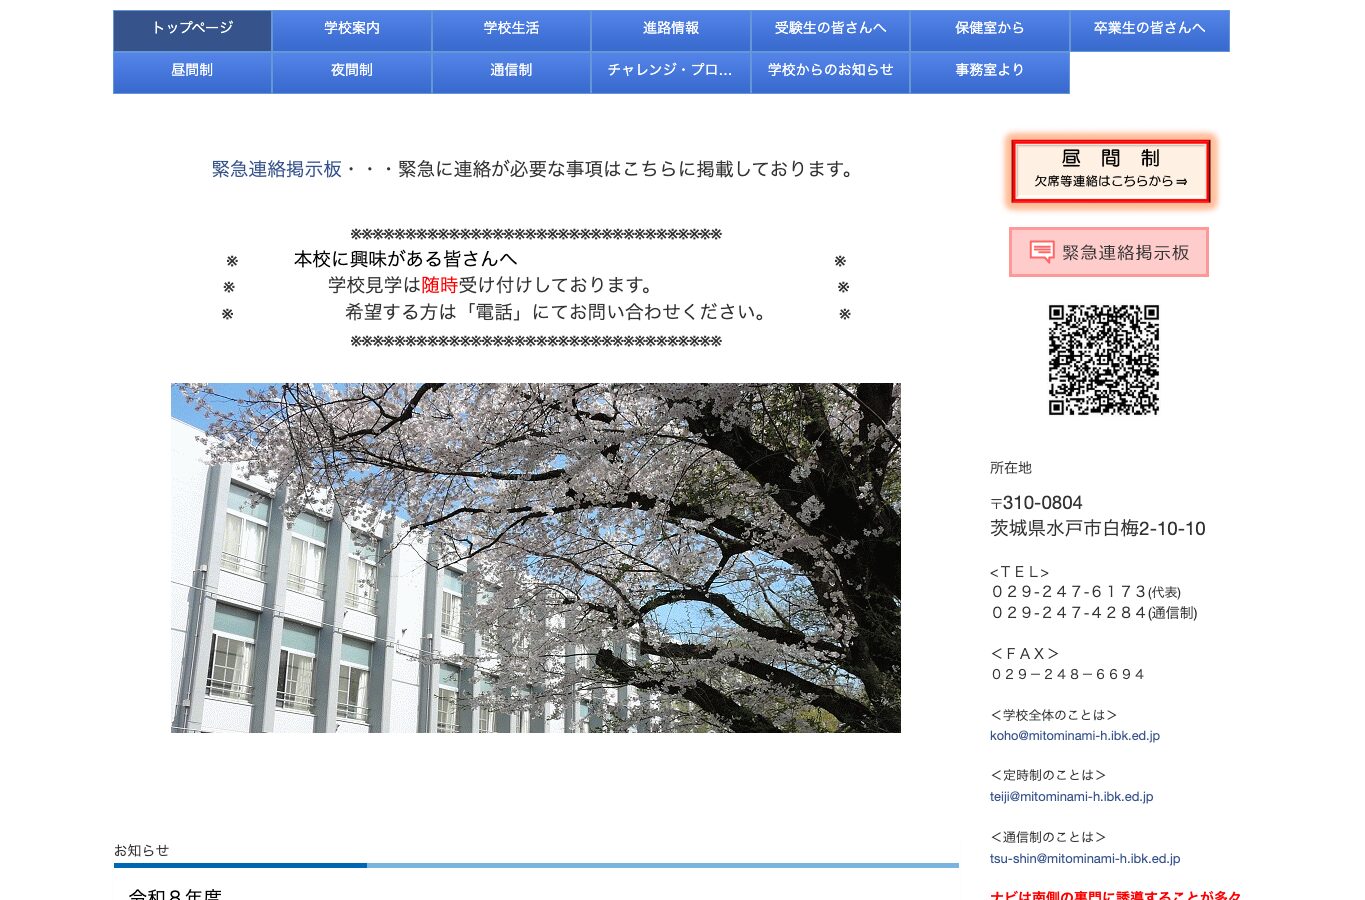Click the koho@mitominami-h.ibk.ed.jp email link
This screenshot has height=900, width=1365.
1075,736
